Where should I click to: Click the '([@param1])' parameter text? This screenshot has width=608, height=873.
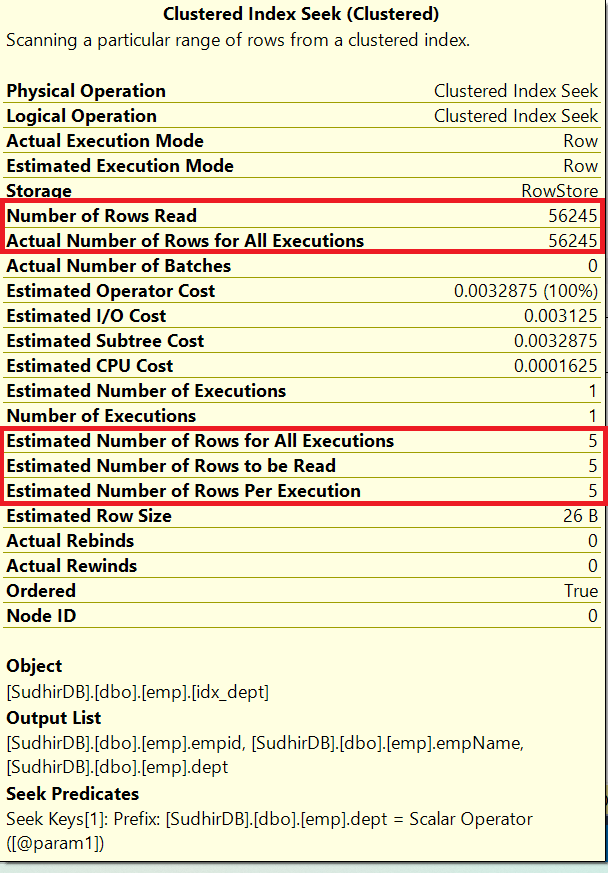[55, 844]
